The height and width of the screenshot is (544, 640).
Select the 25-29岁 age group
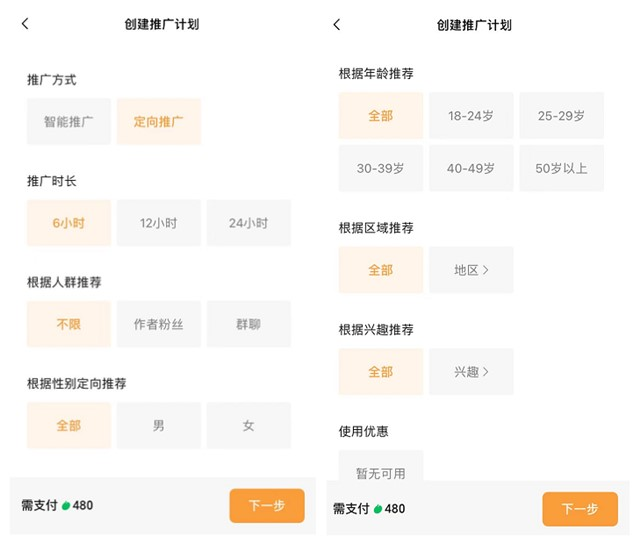click(x=561, y=115)
